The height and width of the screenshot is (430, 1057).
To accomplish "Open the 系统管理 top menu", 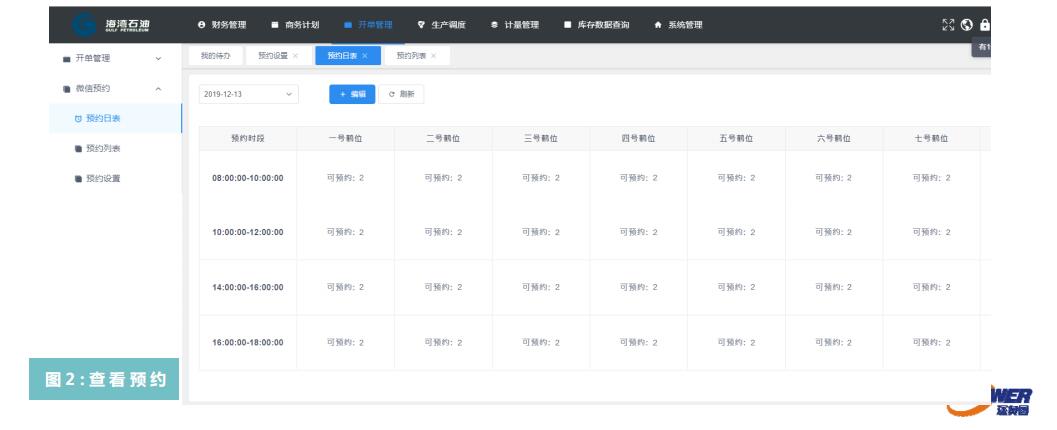I will point(678,25).
